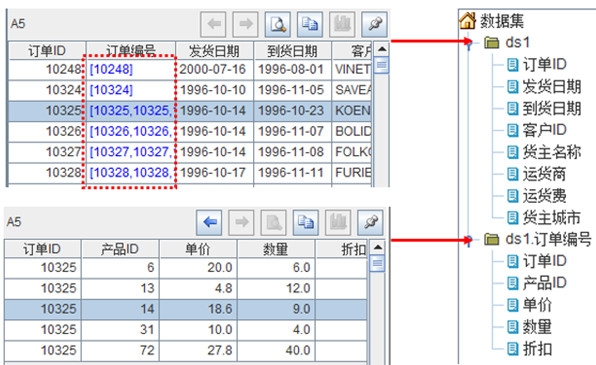
Task: Collapse the ds1 tree node
Action: pos(469,43)
